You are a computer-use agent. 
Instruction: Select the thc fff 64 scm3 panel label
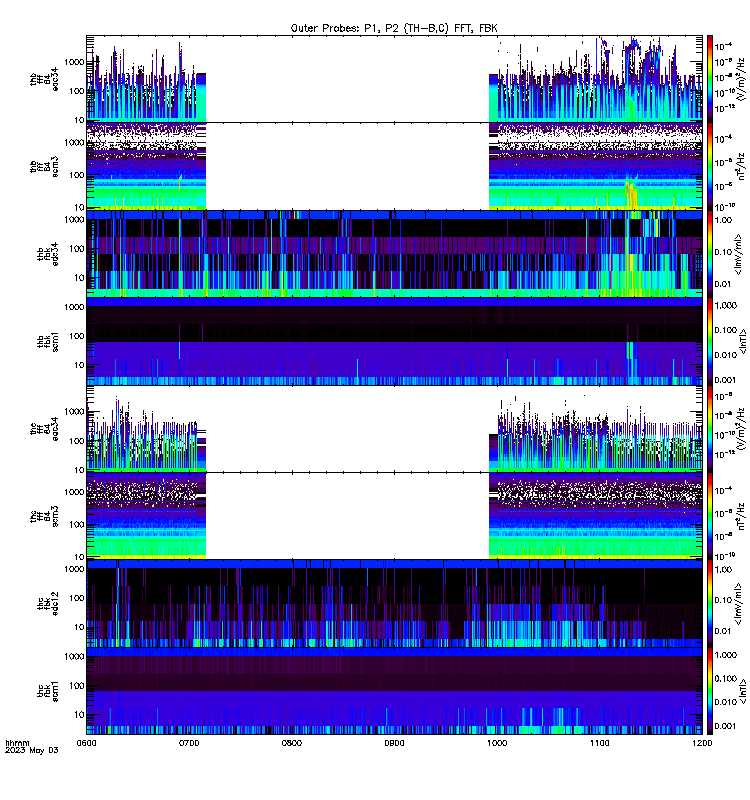tap(44, 516)
